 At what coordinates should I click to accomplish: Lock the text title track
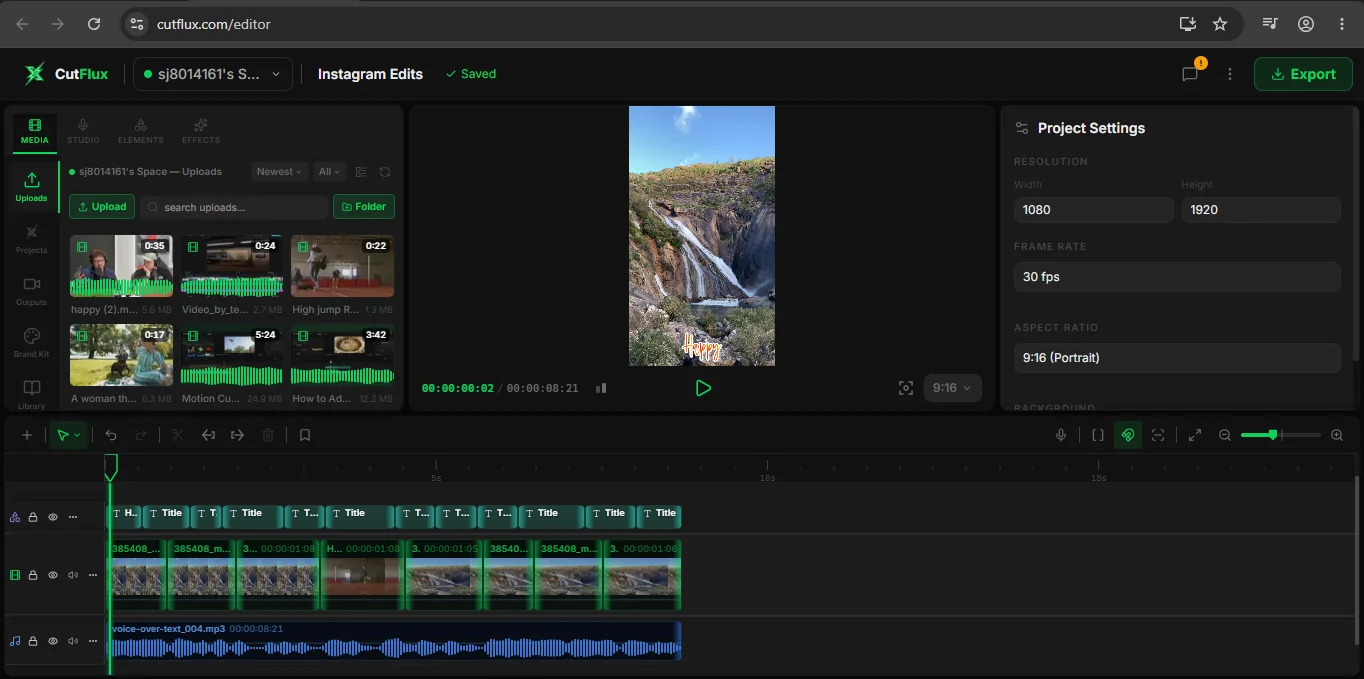(x=33, y=517)
